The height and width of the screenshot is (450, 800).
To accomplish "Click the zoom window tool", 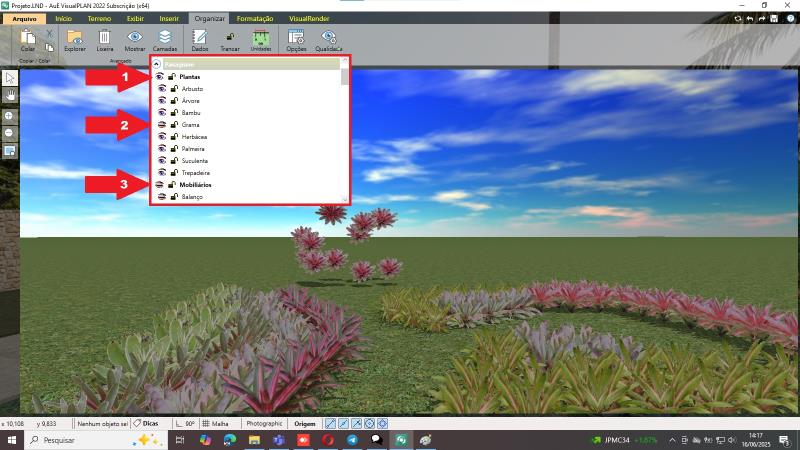I will 9,151.
